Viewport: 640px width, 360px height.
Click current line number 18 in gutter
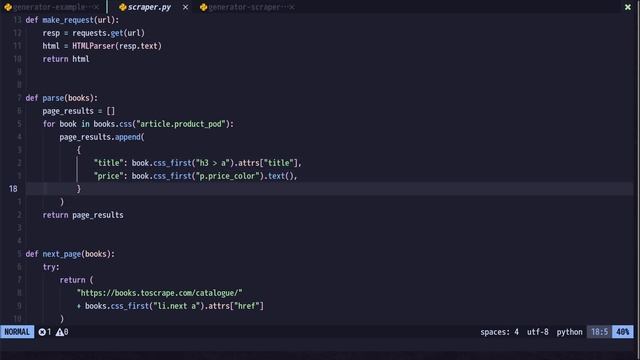[x=13, y=189]
